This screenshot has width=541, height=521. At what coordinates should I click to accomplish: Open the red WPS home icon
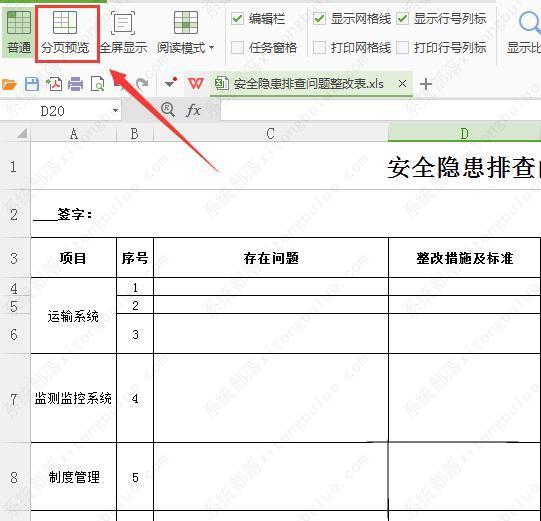tap(196, 83)
